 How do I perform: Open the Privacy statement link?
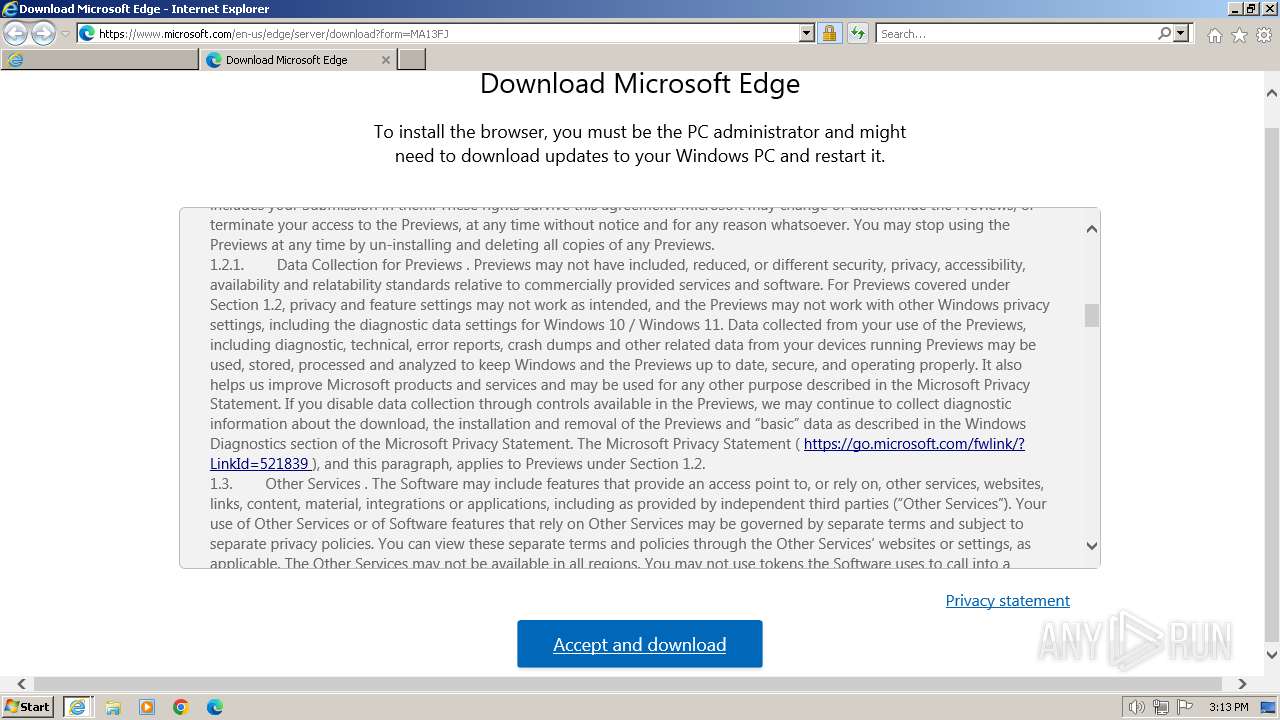point(1007,600)
